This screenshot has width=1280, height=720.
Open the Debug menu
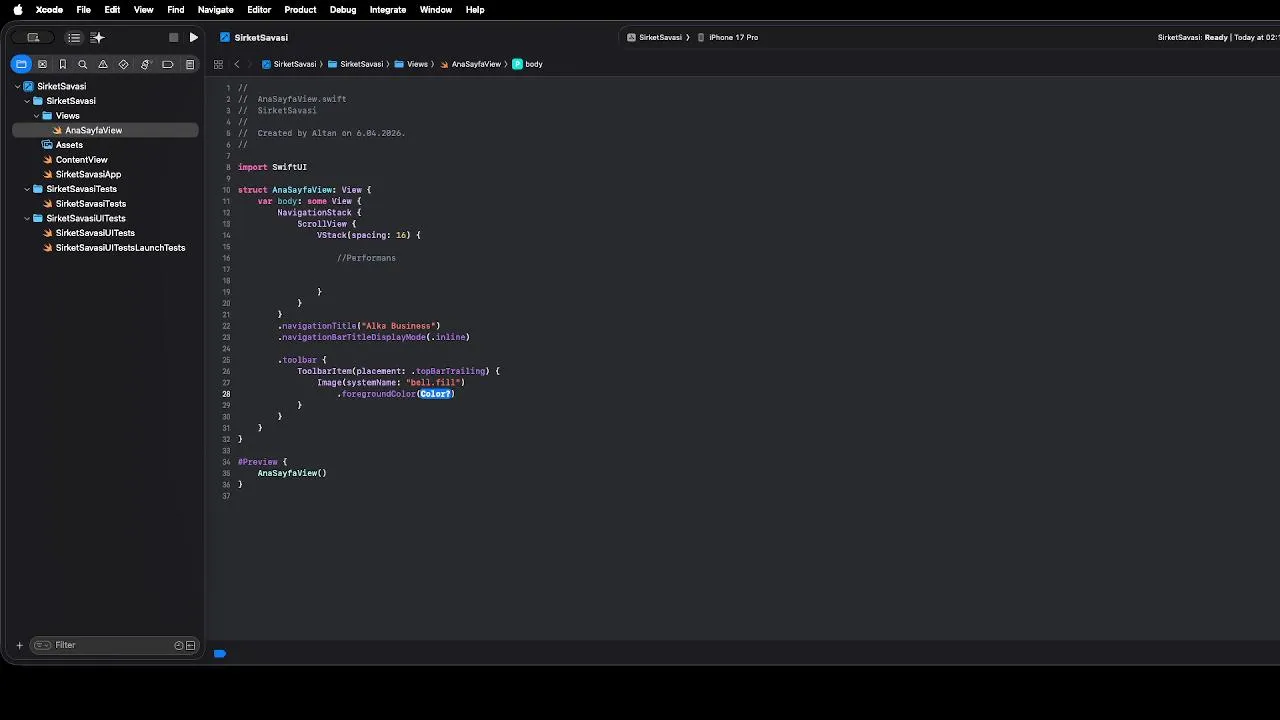pos(343,10)
